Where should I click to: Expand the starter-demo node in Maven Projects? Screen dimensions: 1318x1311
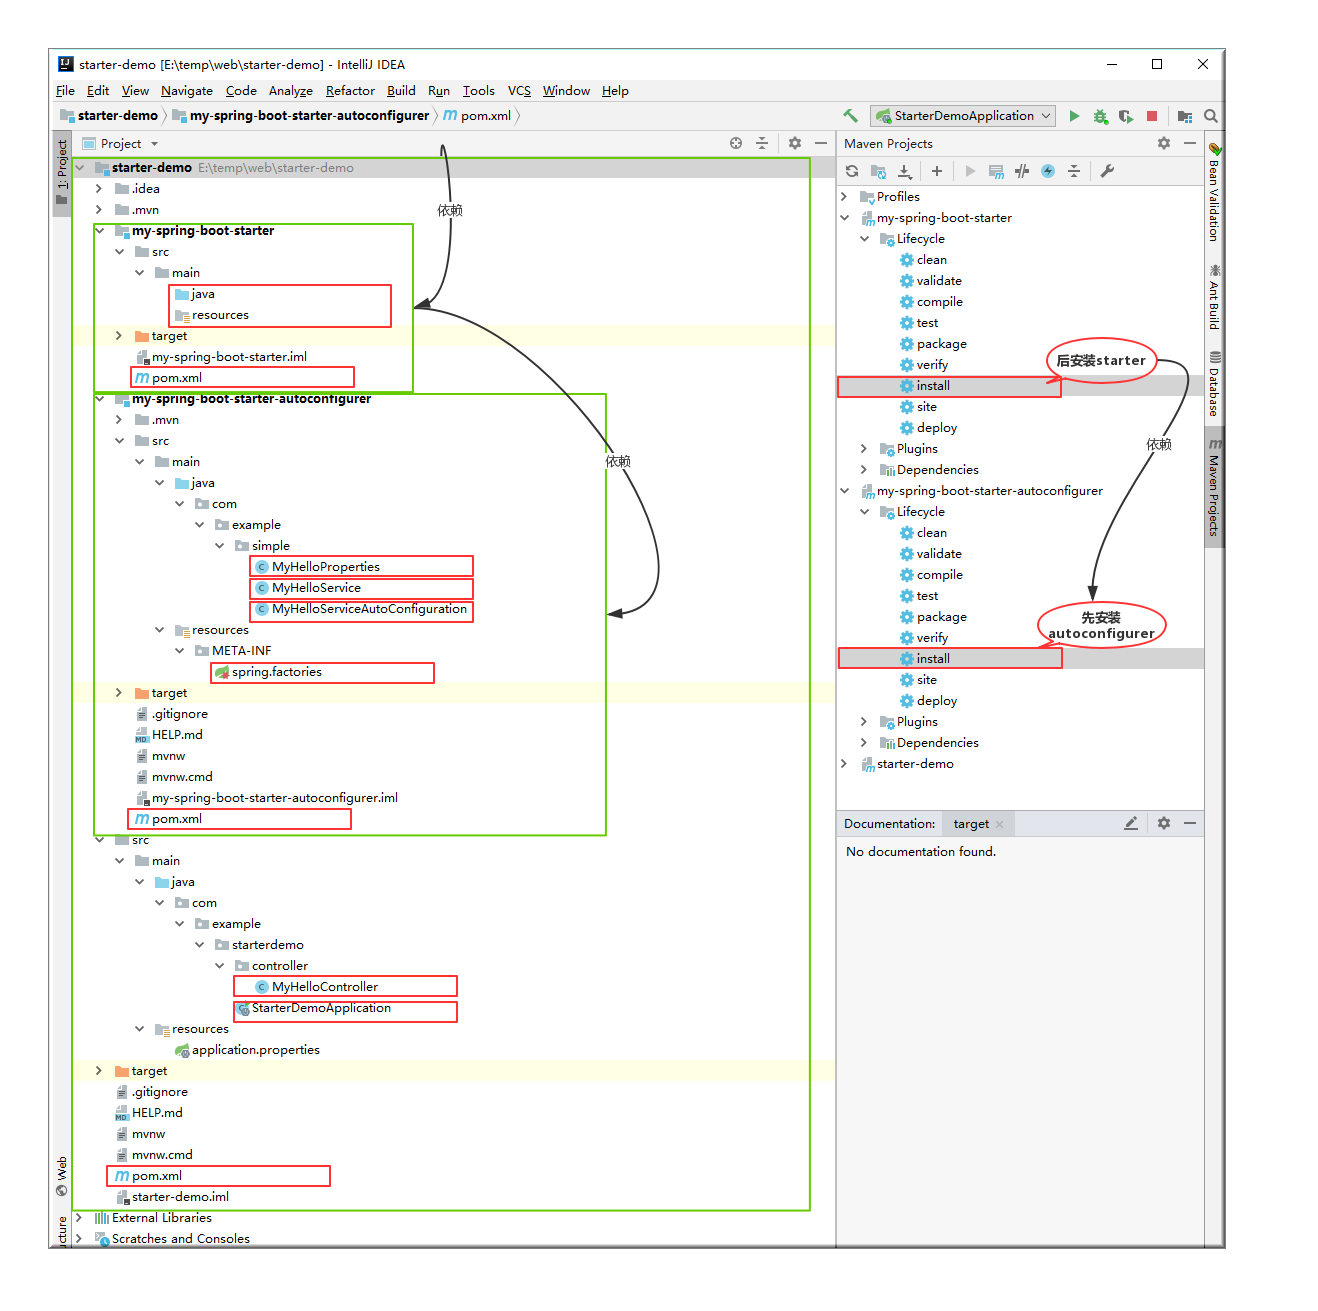(844, 764)
